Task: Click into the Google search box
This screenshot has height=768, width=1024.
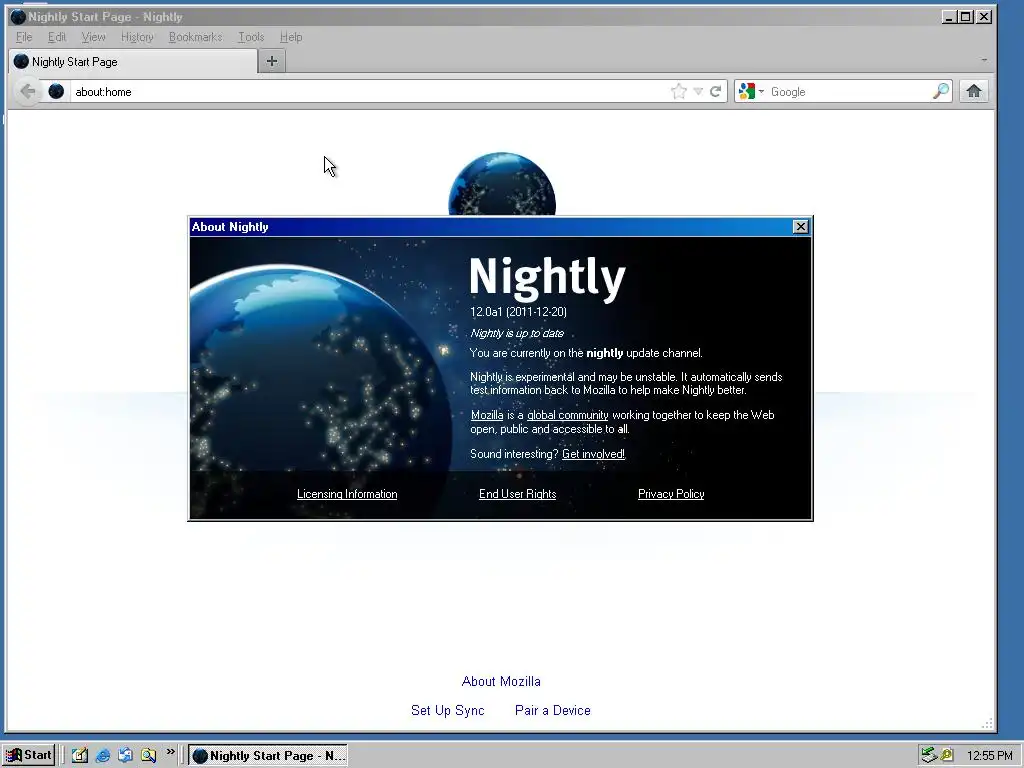Action: click(x=849, y=91)
